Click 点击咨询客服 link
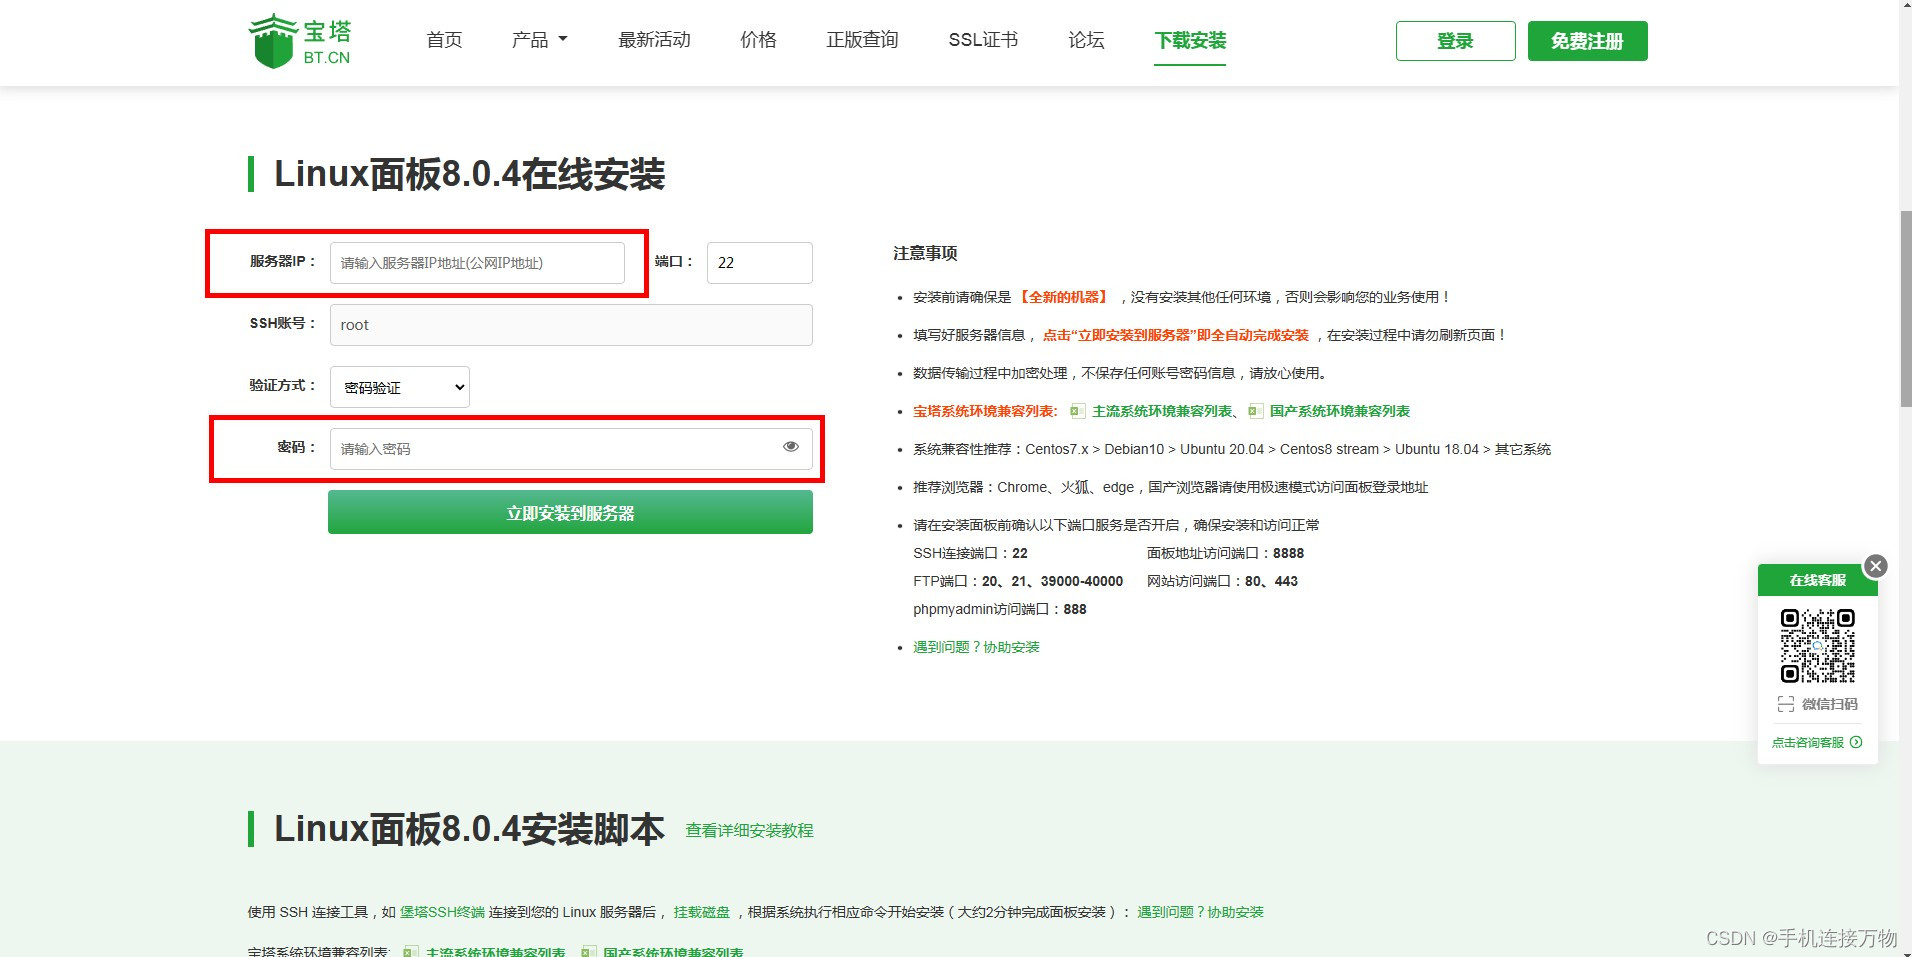The height and width of the screenshot is (957, 1912). 1808,742
